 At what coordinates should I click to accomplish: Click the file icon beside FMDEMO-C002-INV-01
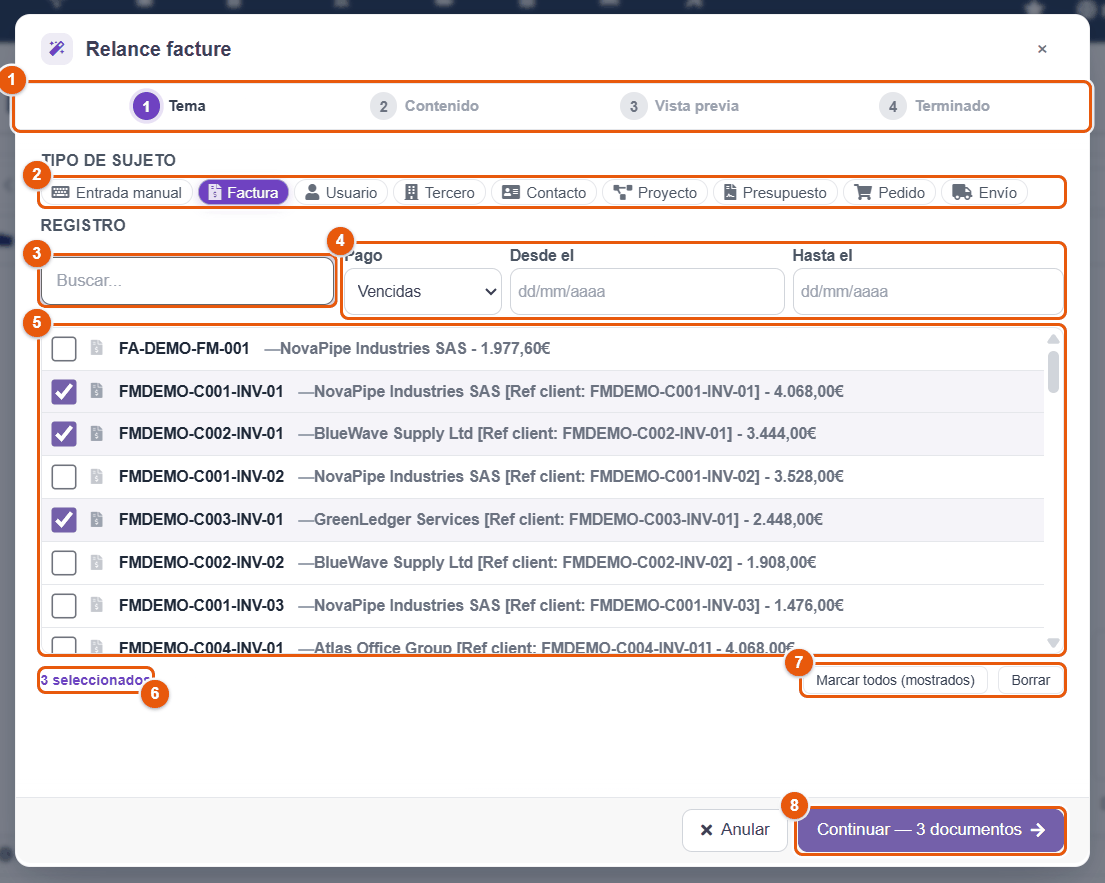pyautogui.click(x=97, y=433)
